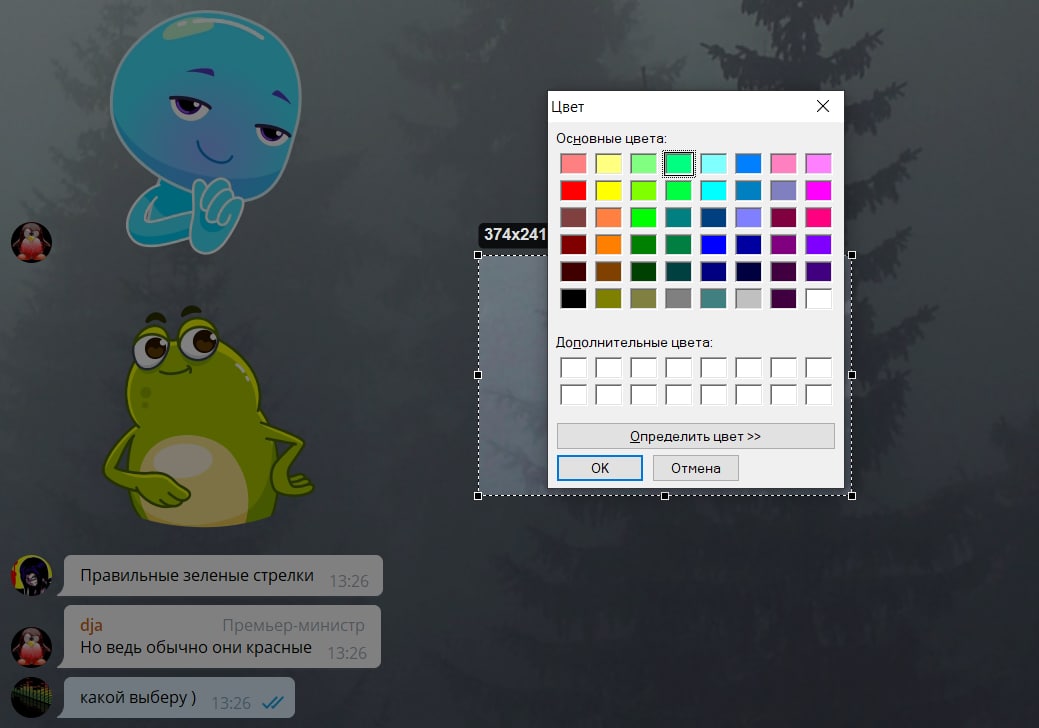Select the currently highlighted spring green swatch
The width and height of the screenshot is (1039, 728).
pyautogui.click(x=679, y=164)
